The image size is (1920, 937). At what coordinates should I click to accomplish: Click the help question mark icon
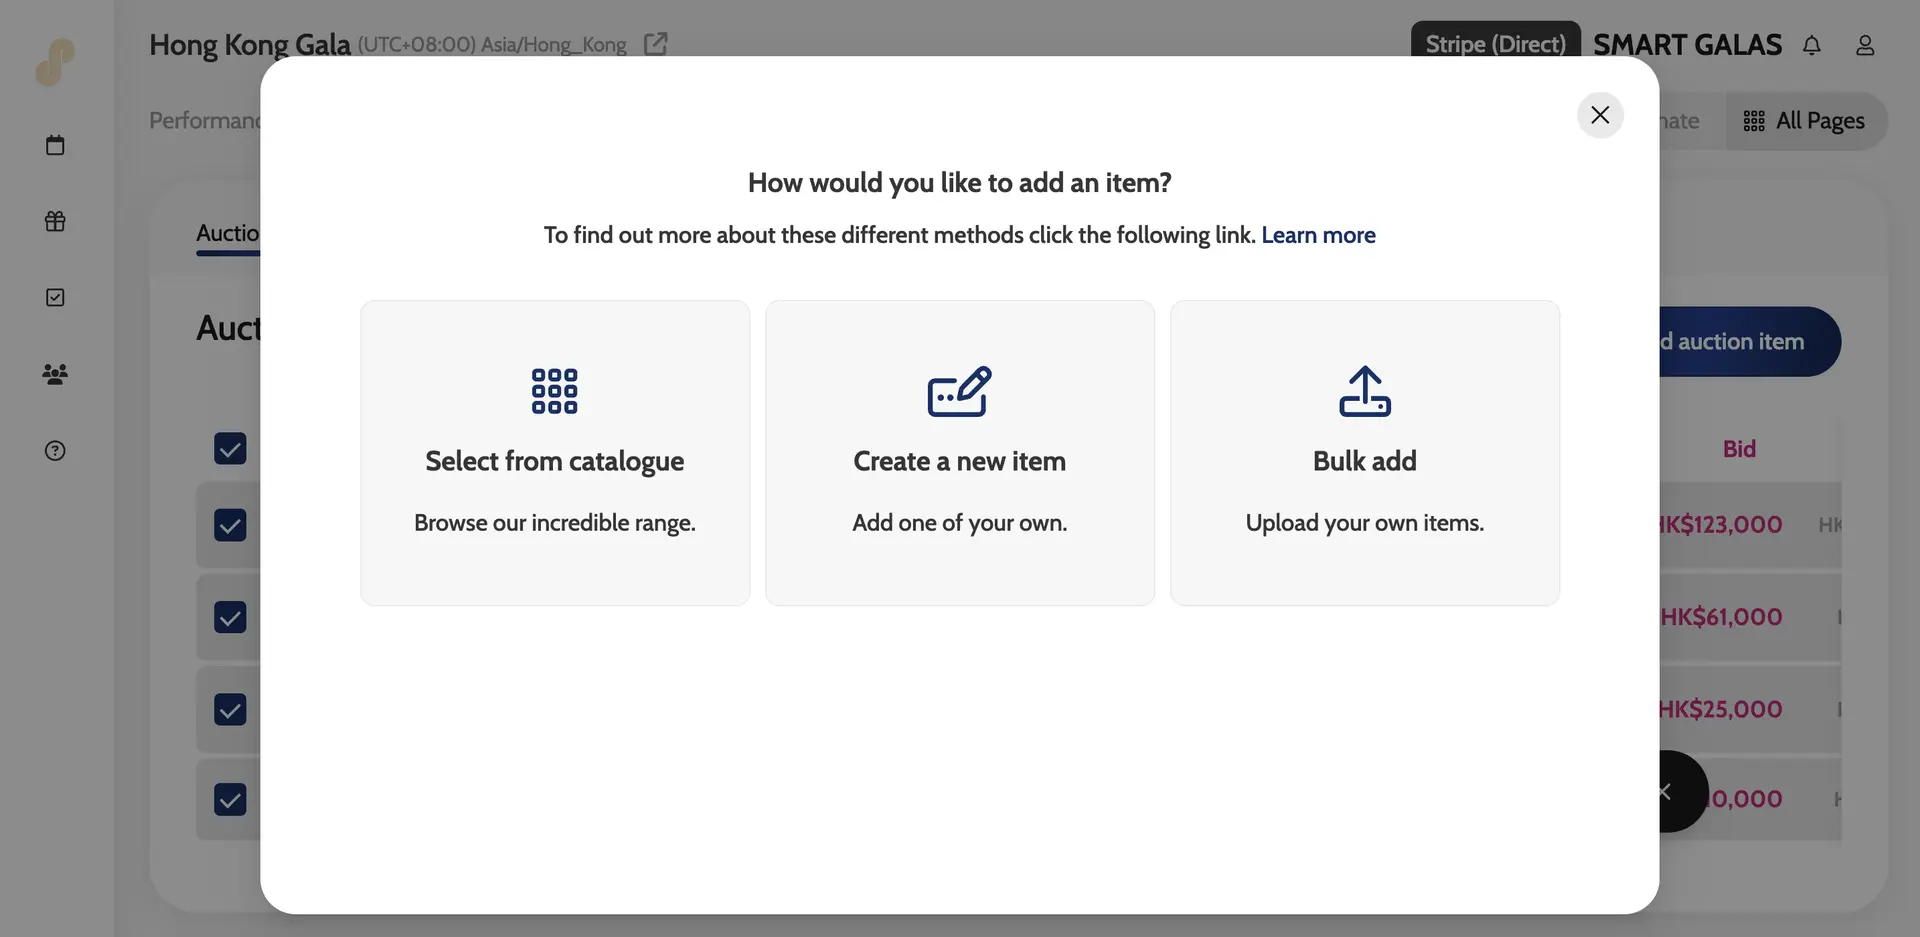pyautogui.click(x=55, y=450)
